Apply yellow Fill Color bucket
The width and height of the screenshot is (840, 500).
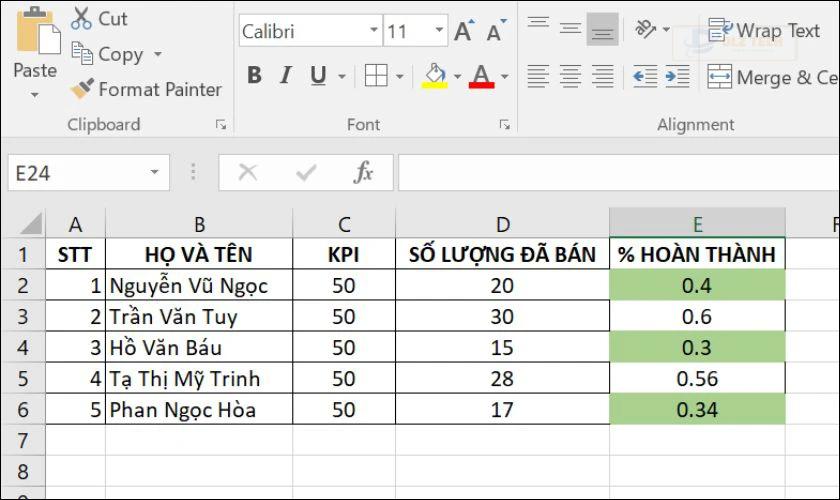point(435,76)
